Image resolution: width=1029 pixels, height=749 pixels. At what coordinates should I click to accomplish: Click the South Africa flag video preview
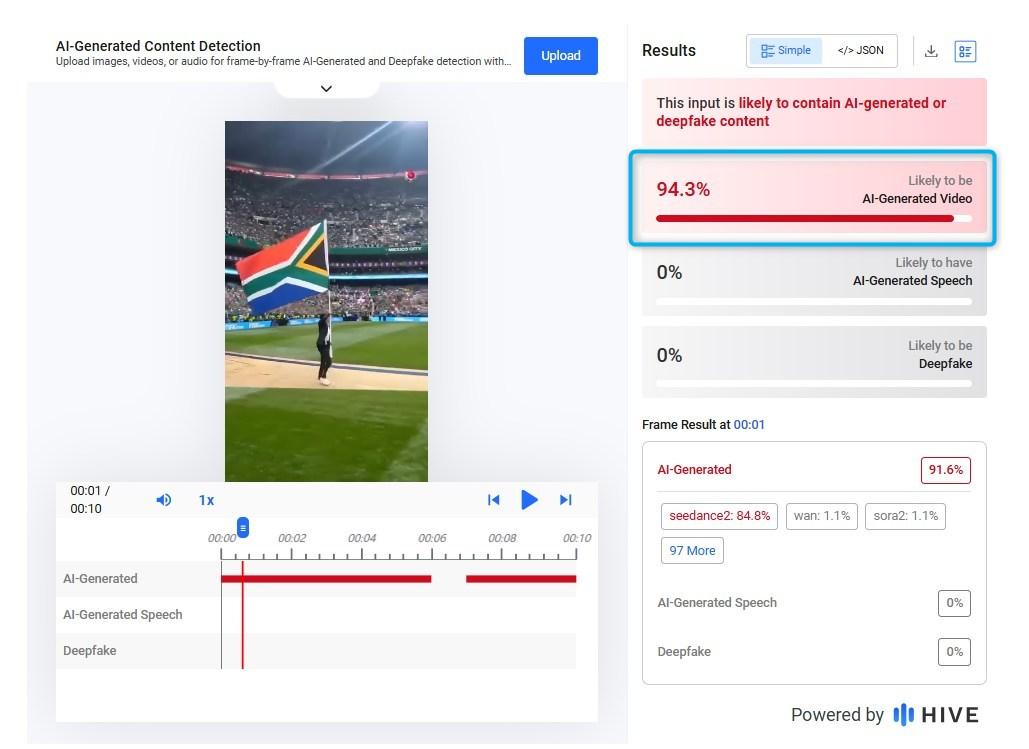point(326,301)
